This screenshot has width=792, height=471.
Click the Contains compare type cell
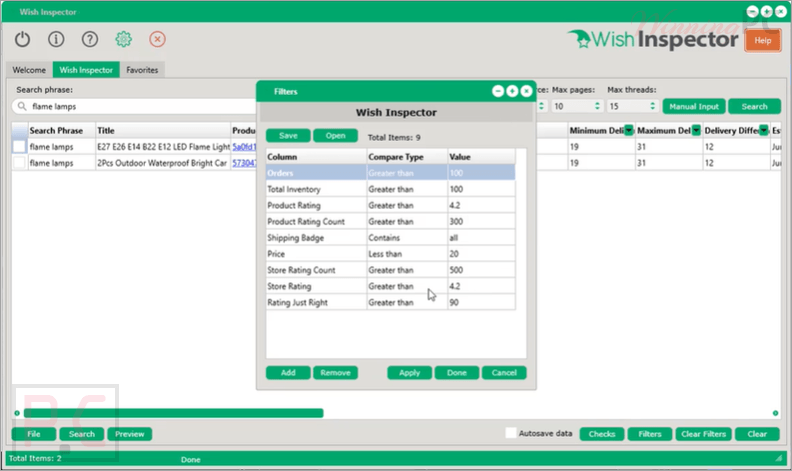coord(407,238)
